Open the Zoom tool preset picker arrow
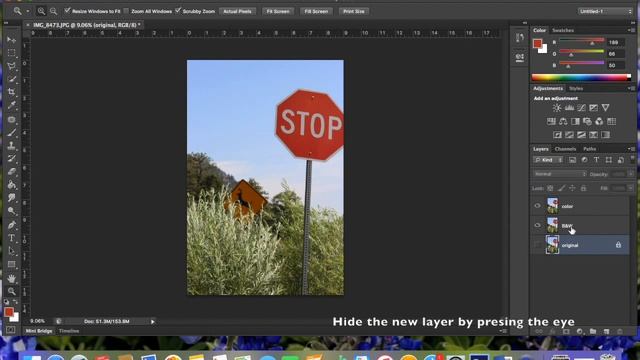 (x=28, y=11)
